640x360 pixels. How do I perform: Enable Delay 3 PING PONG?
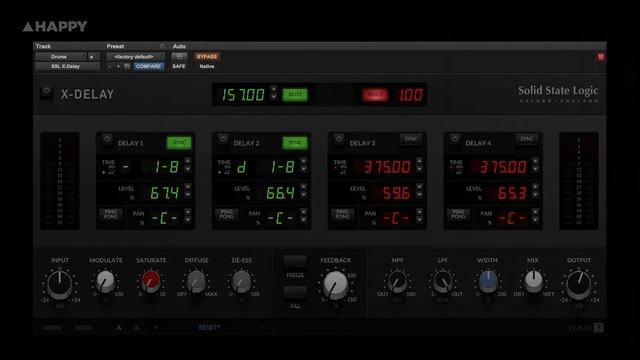pyautogui.click(x=342, y=214)
